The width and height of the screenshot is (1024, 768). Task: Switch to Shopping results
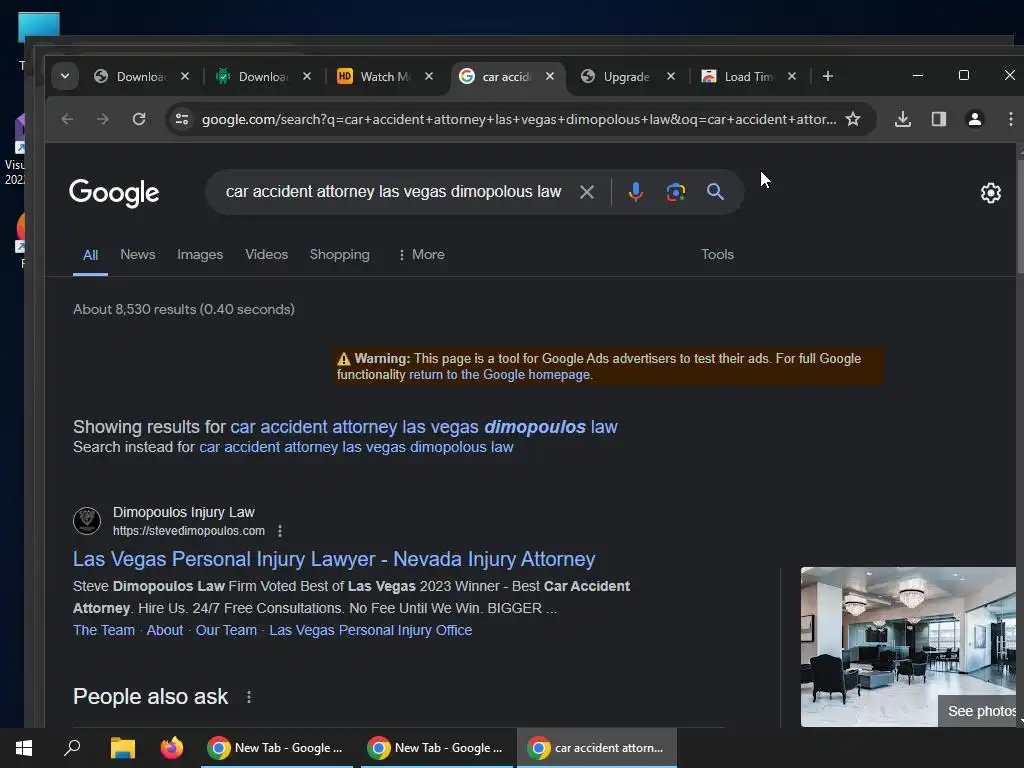pyautogui.click(x=340, y=255)
